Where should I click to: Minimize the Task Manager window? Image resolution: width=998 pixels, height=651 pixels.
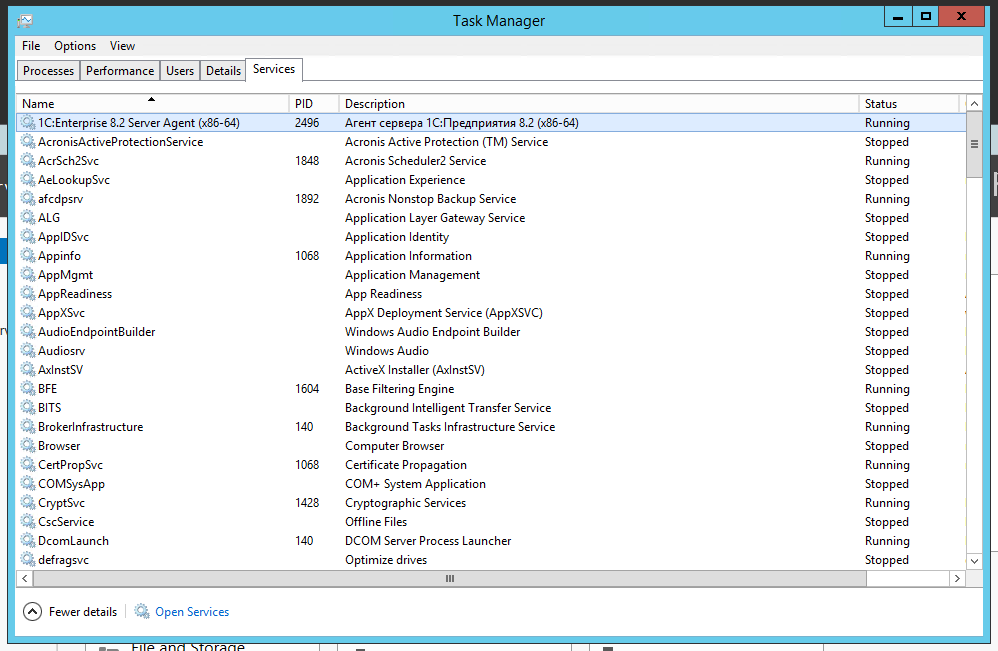tap(898, 17)
